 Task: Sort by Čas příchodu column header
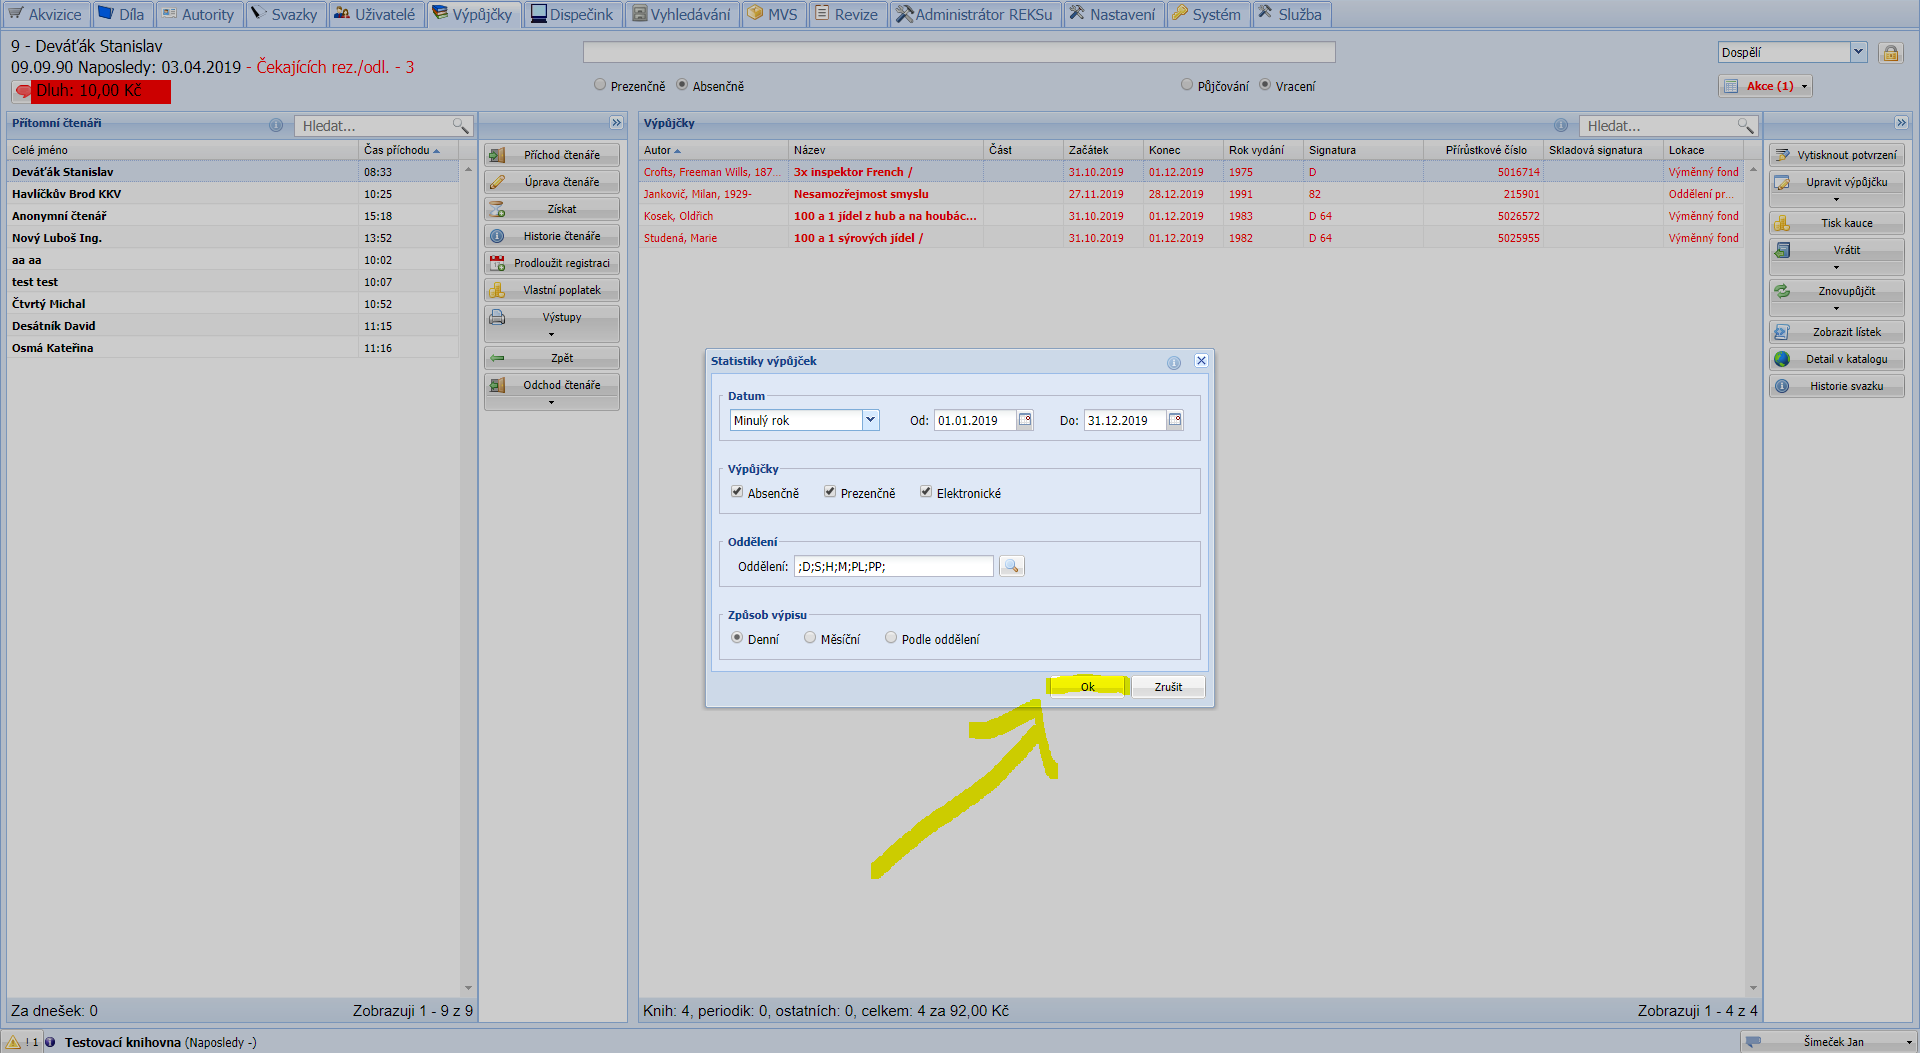point(407,150)
